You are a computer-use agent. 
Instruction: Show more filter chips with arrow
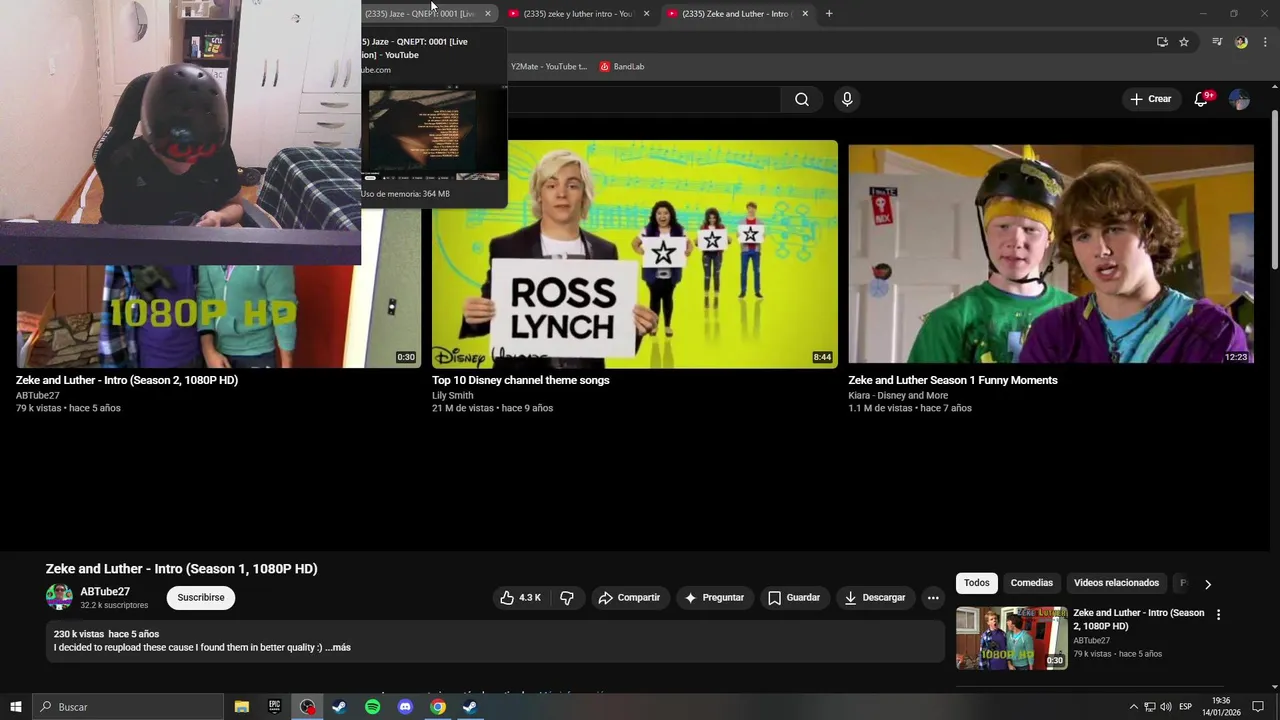click(1207, 584)
